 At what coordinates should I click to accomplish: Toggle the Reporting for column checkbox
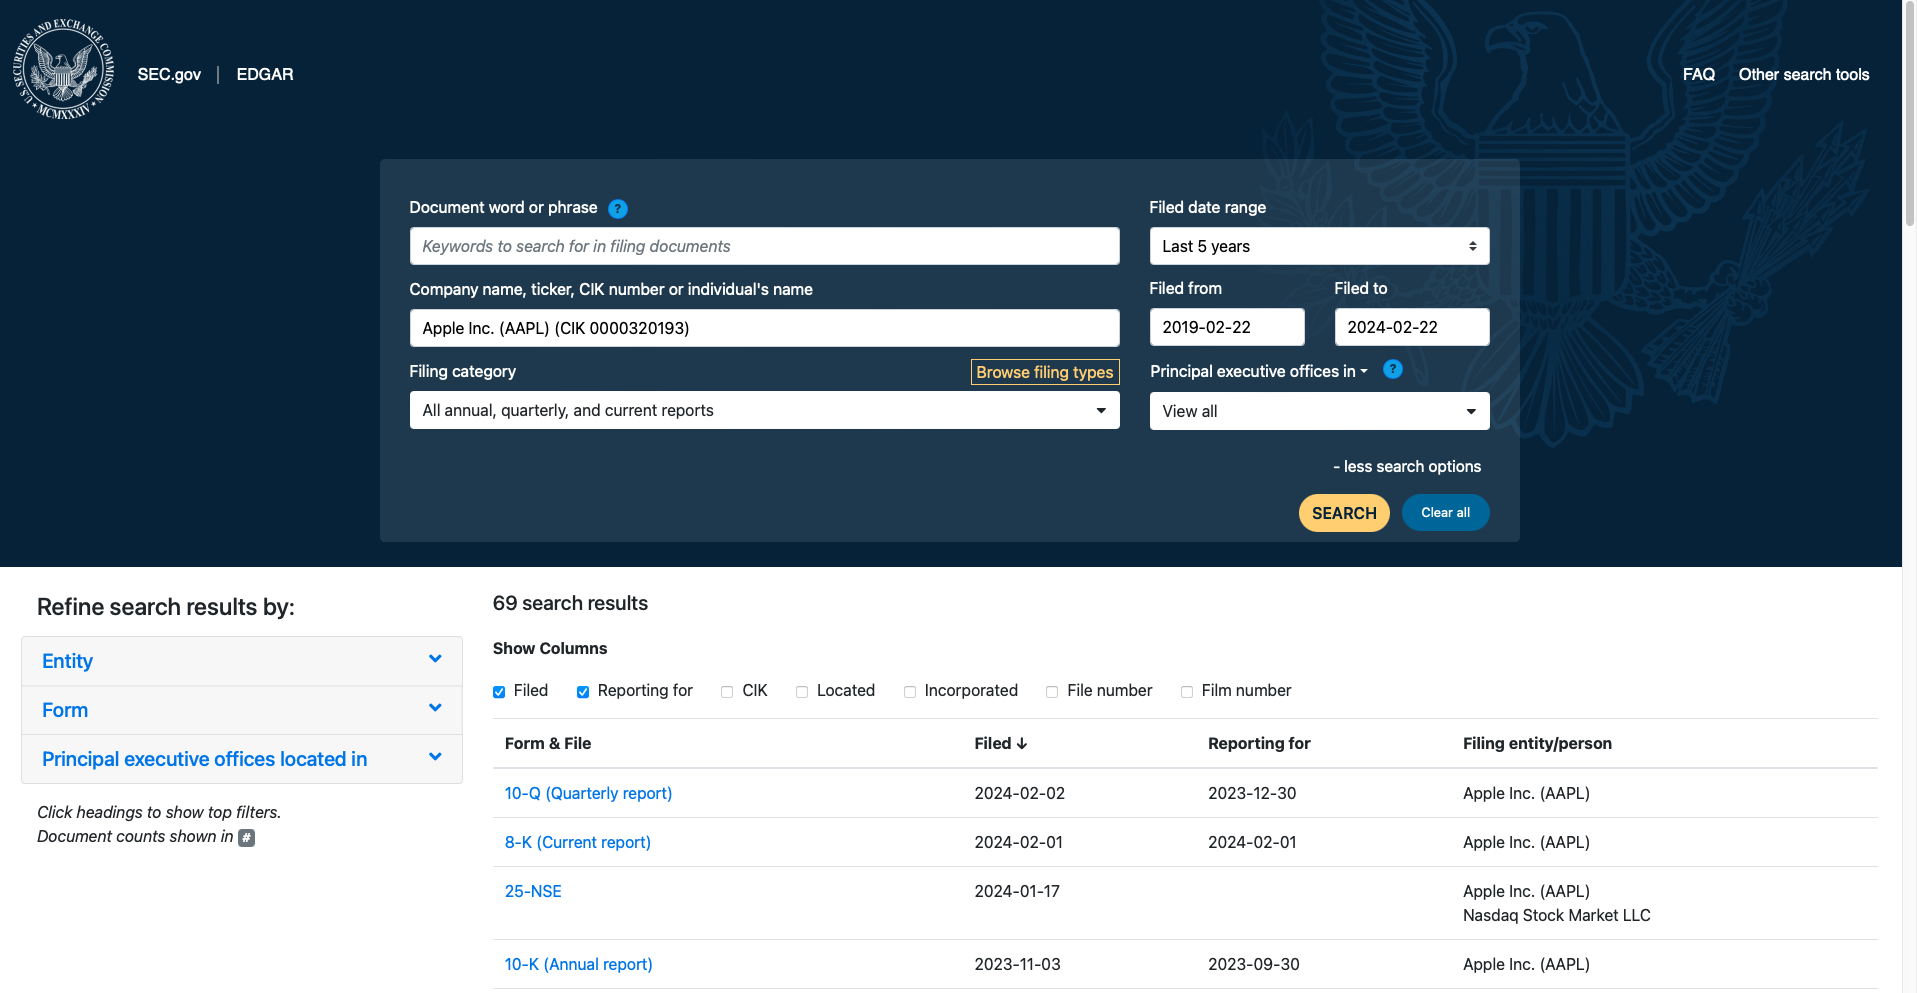(x=583, y=692)
